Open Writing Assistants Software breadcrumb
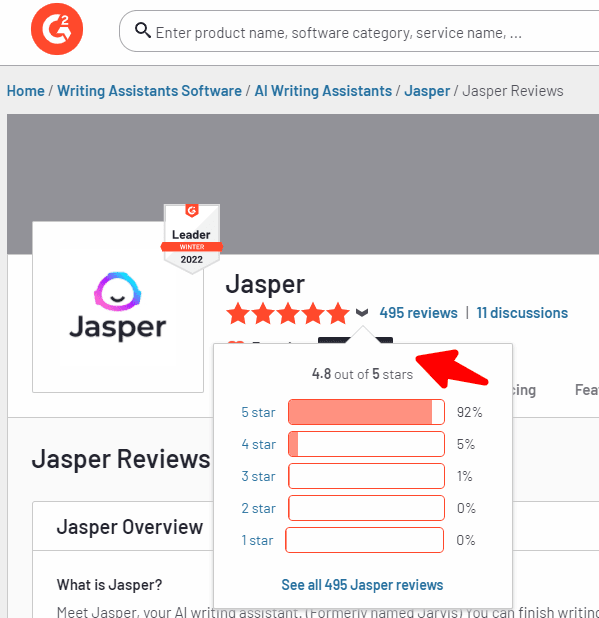599x618 pixels. (149, 91)
